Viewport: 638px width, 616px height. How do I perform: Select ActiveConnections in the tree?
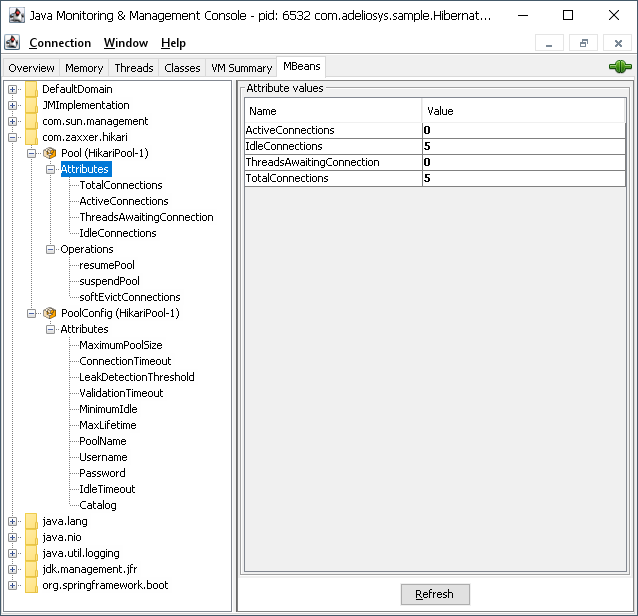(124, 201)
